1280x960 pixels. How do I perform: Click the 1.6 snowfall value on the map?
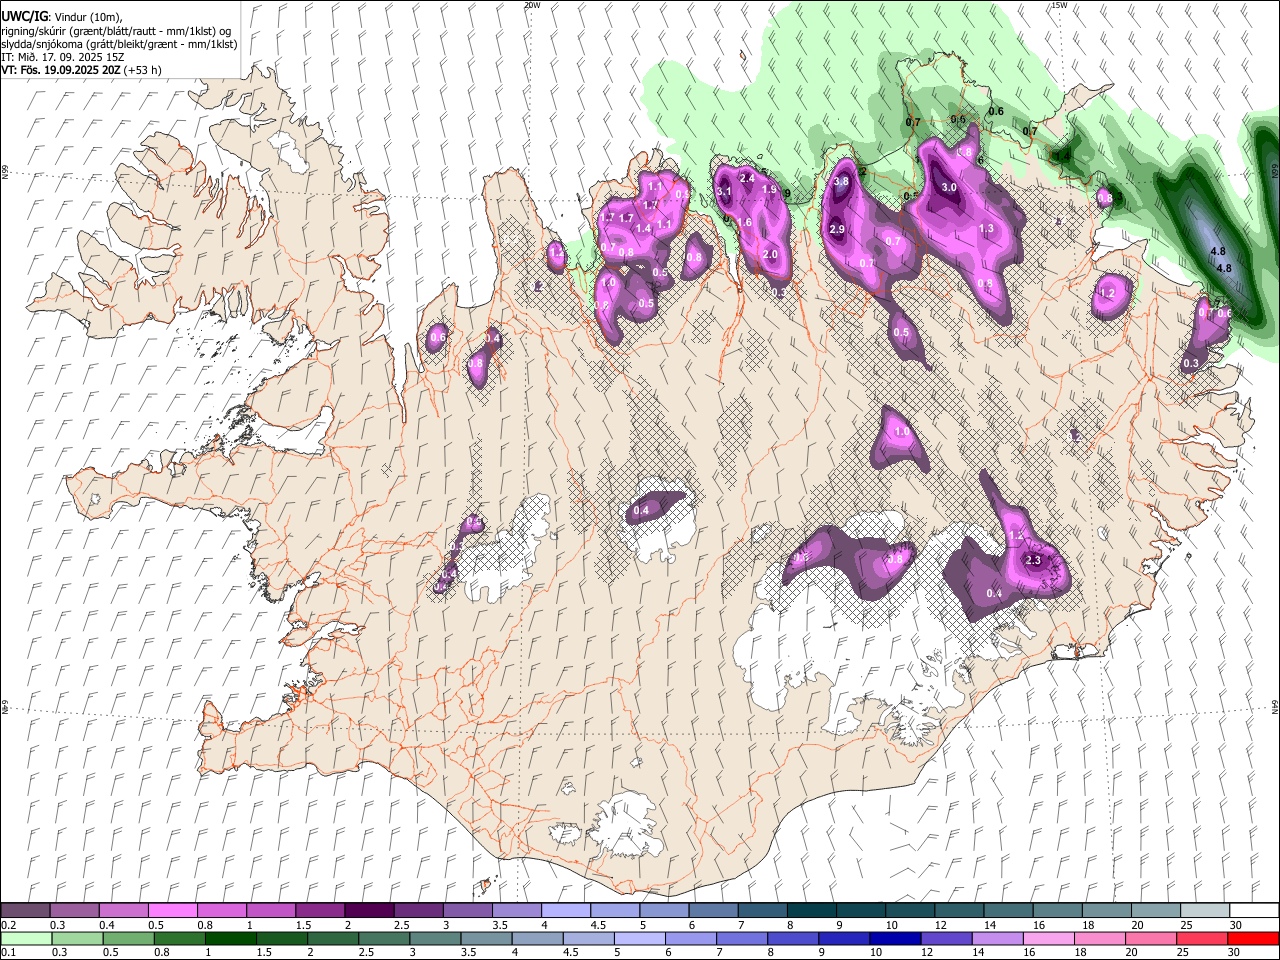click(x=744, y=223)
